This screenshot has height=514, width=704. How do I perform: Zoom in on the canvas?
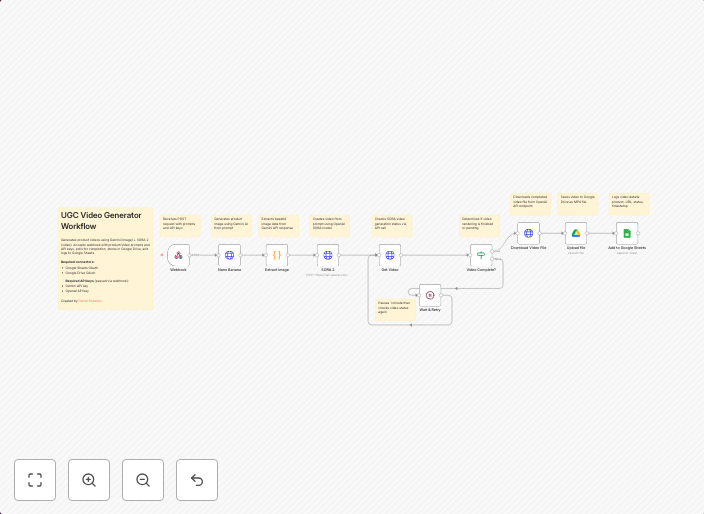89,480
